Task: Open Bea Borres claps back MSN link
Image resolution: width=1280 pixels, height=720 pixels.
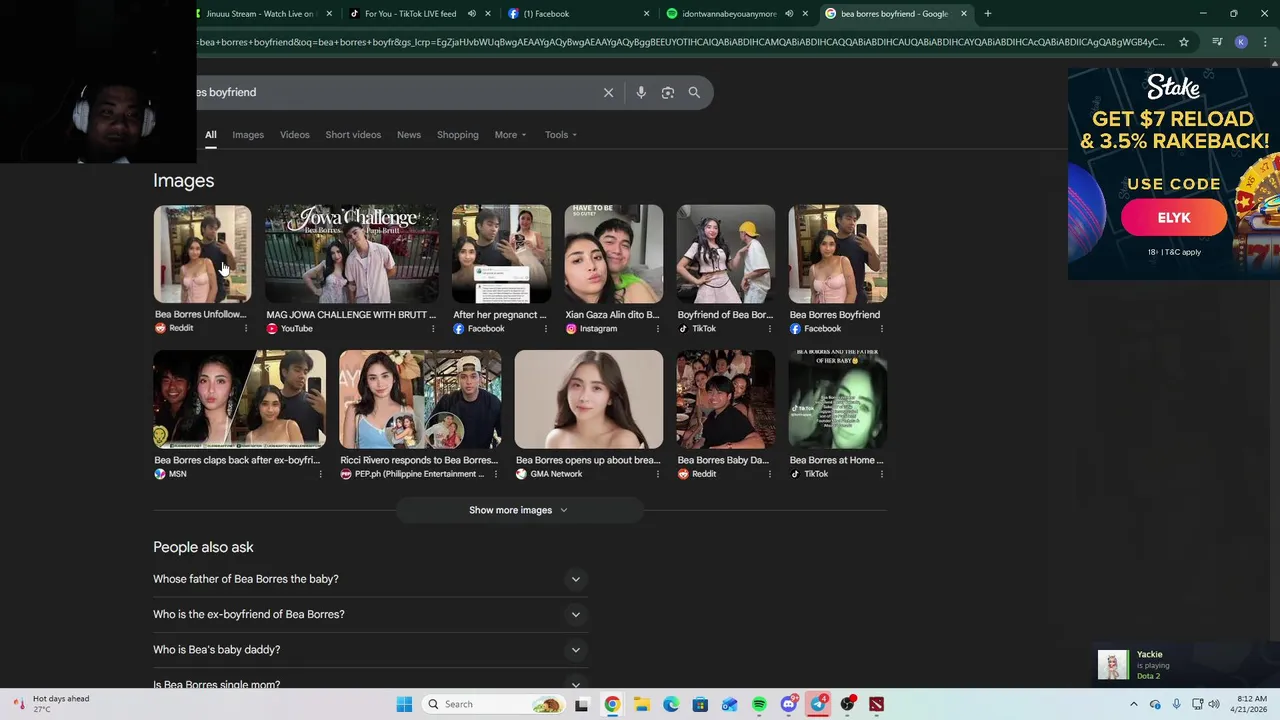Action: (237, 460)
